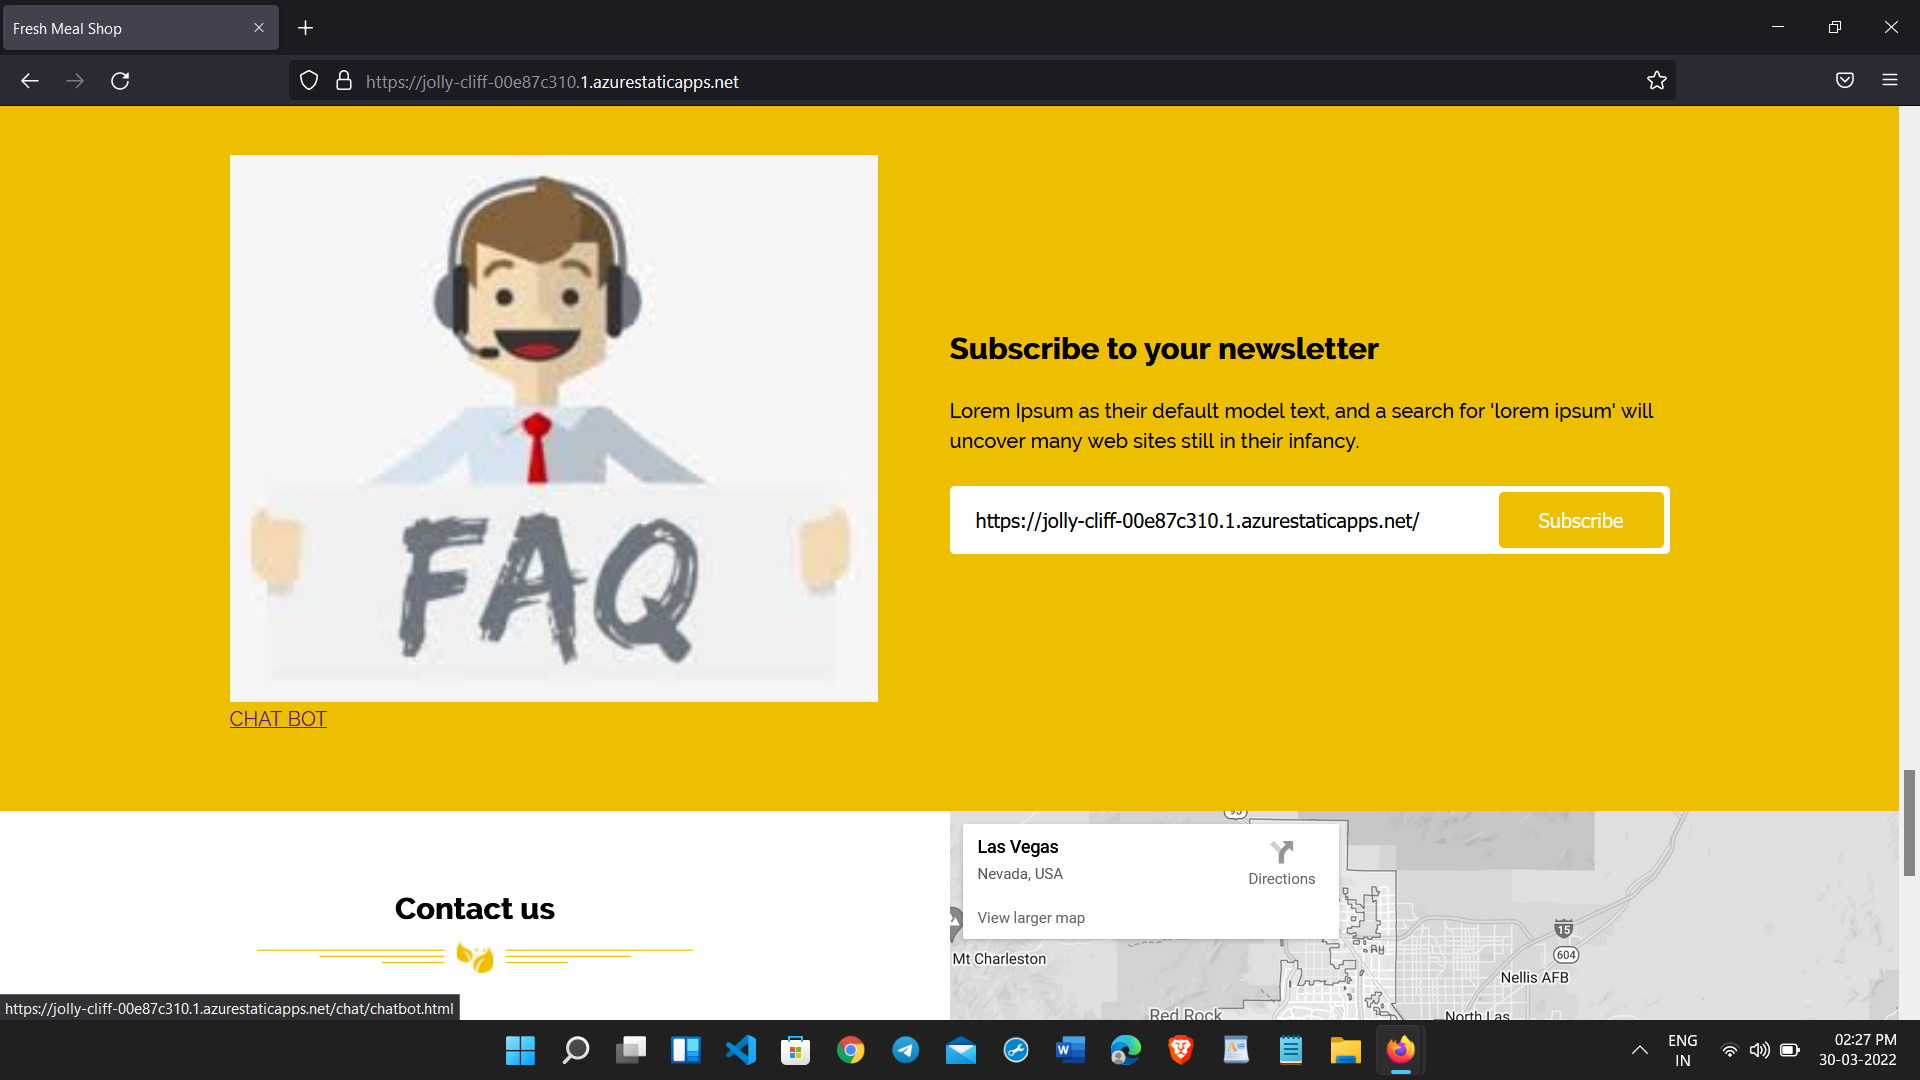Open Task View on taskbar
This screenshot has height=1080, width=1920.
(x=631, y=1050)
